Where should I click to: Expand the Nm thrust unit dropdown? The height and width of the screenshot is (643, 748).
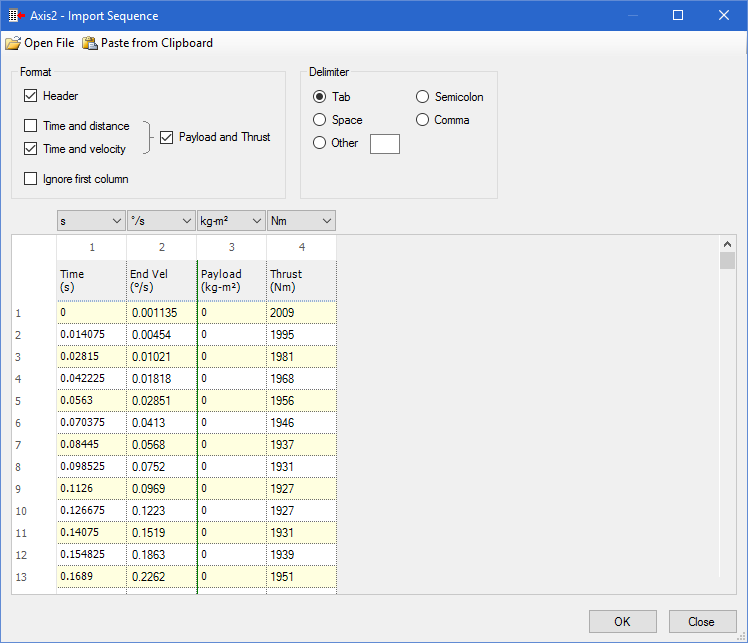point(301,220)
